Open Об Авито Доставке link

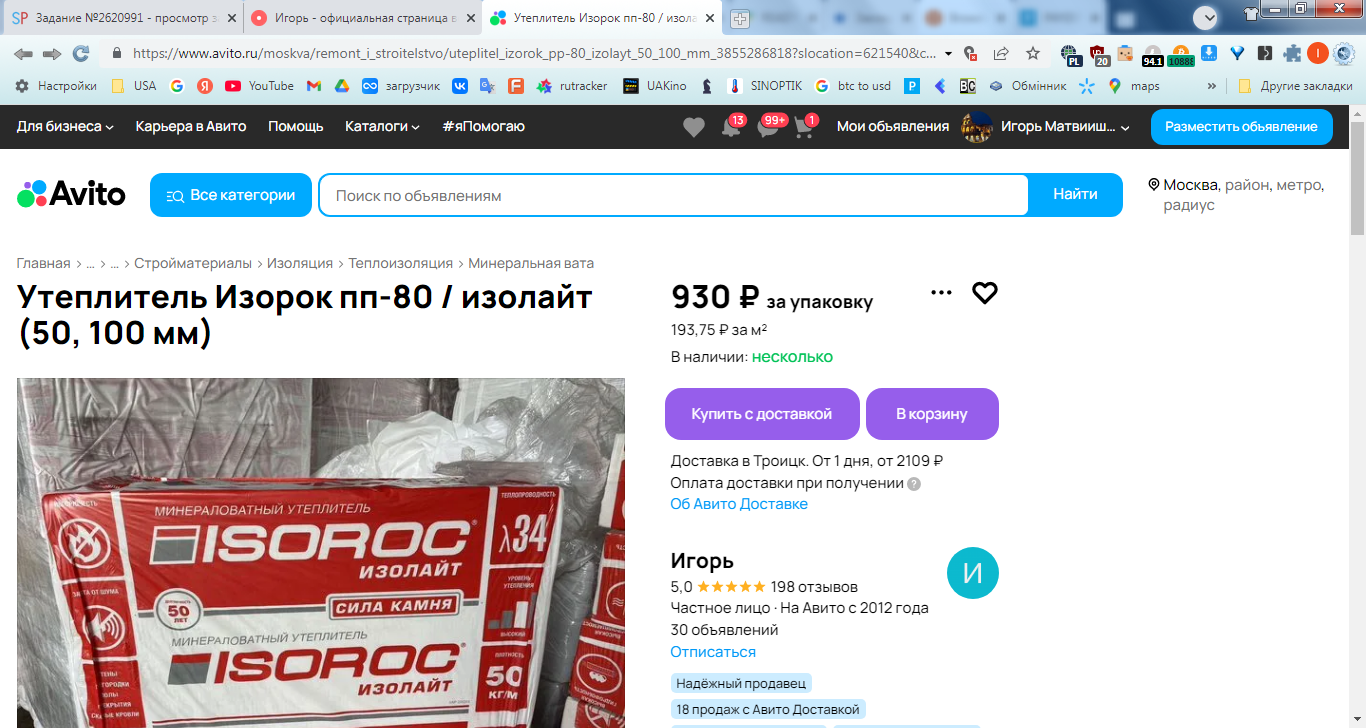(739, 504)
